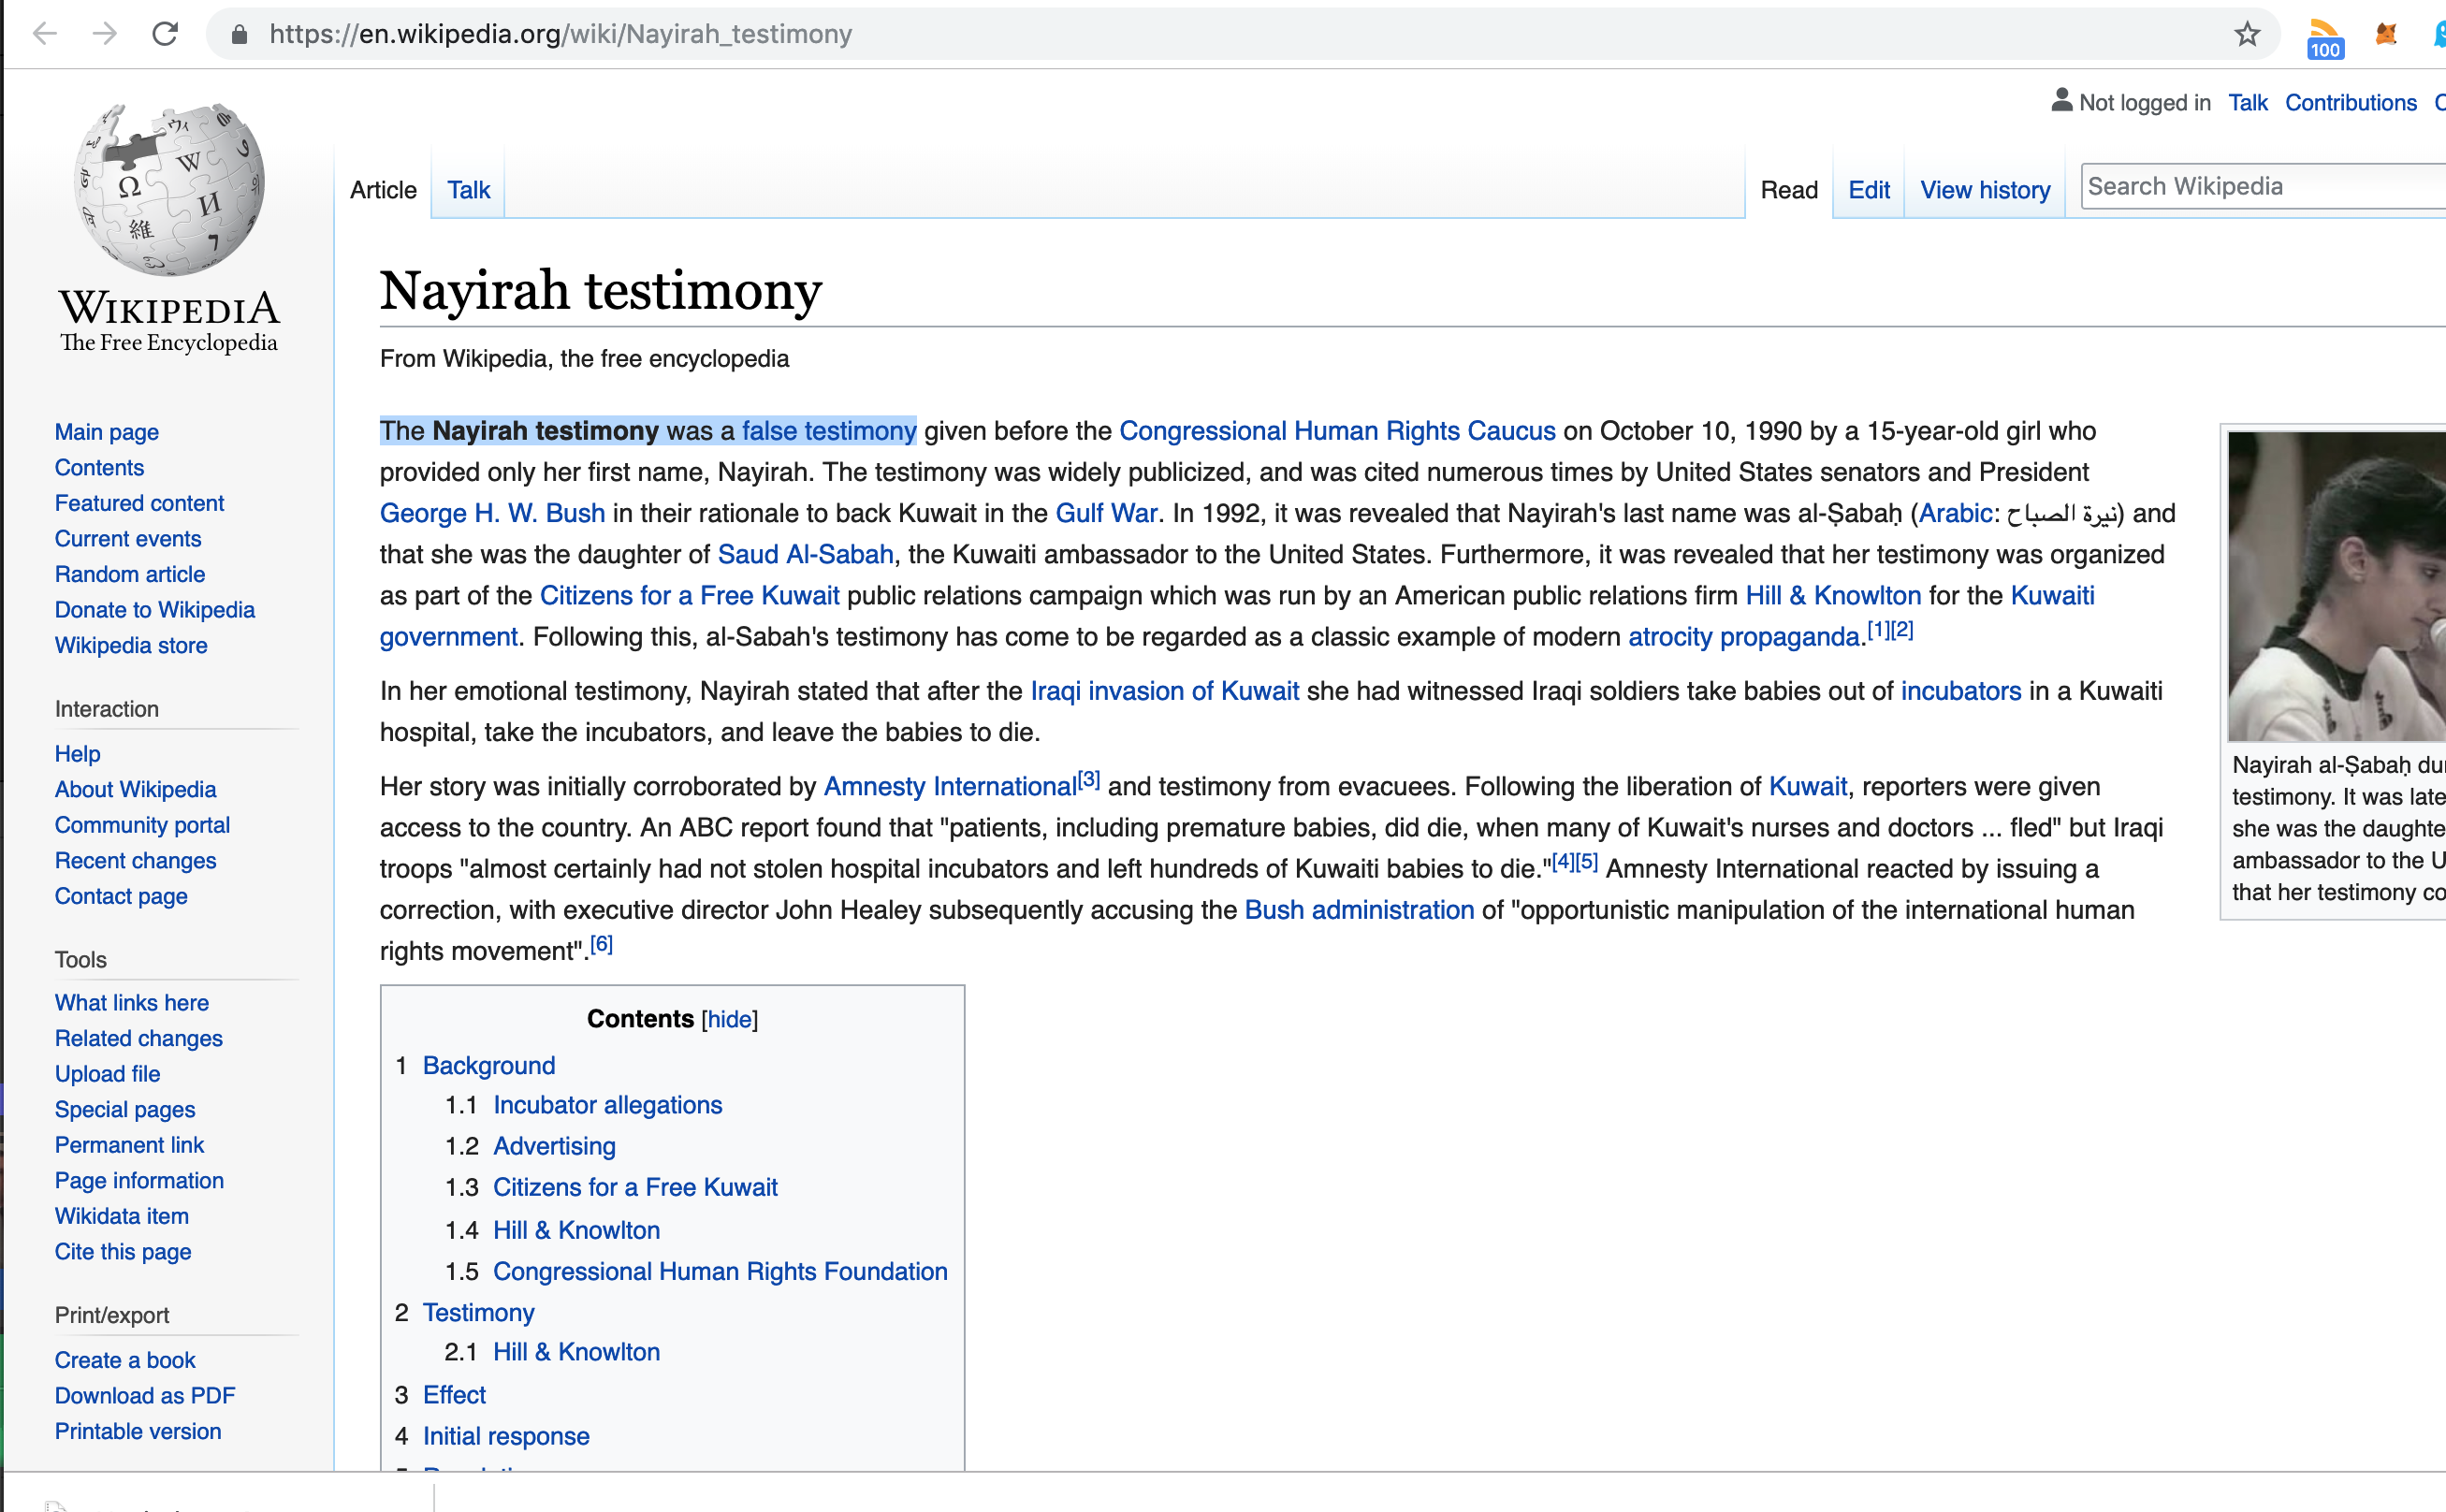2446x1512 pixels.
Task: Bookmark page with star icon
Action: point(2247,34)
